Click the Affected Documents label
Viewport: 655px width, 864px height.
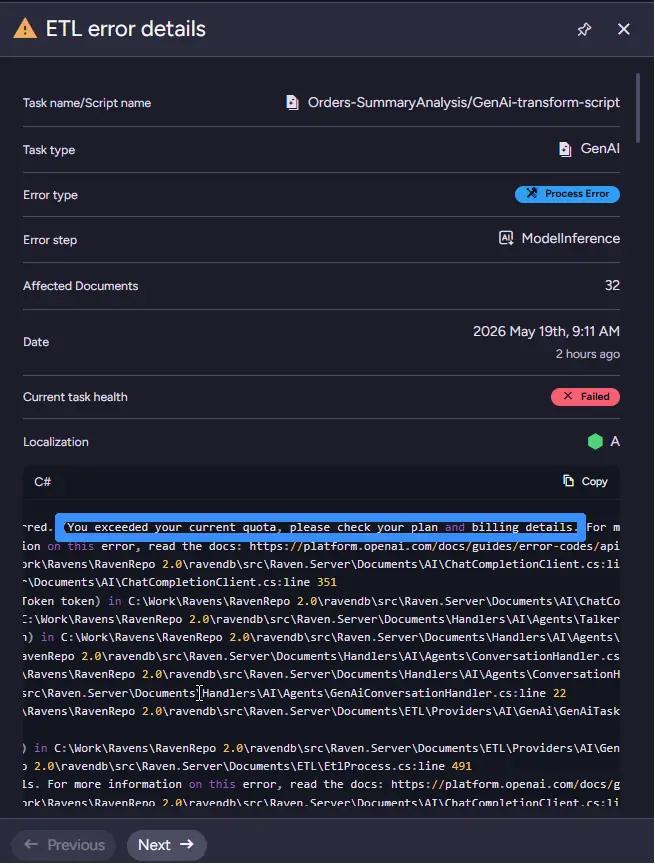(x=80, y=285)
